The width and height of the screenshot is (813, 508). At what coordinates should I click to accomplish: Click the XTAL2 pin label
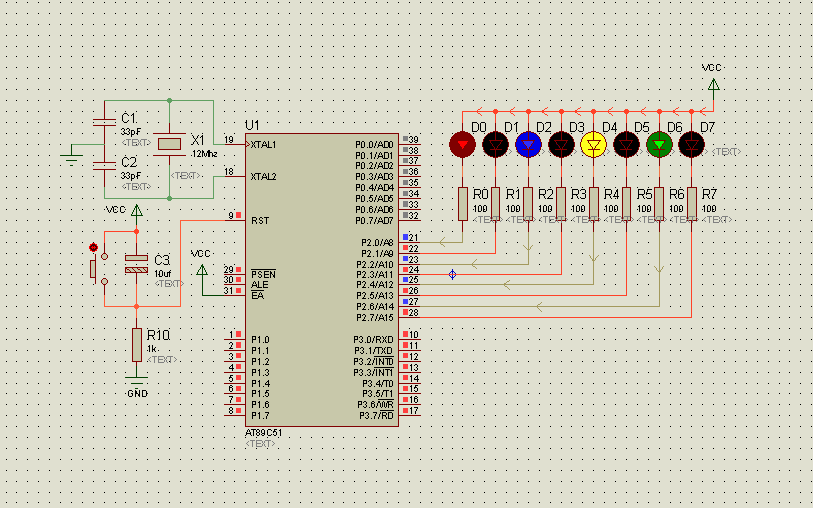coord(263,177)
